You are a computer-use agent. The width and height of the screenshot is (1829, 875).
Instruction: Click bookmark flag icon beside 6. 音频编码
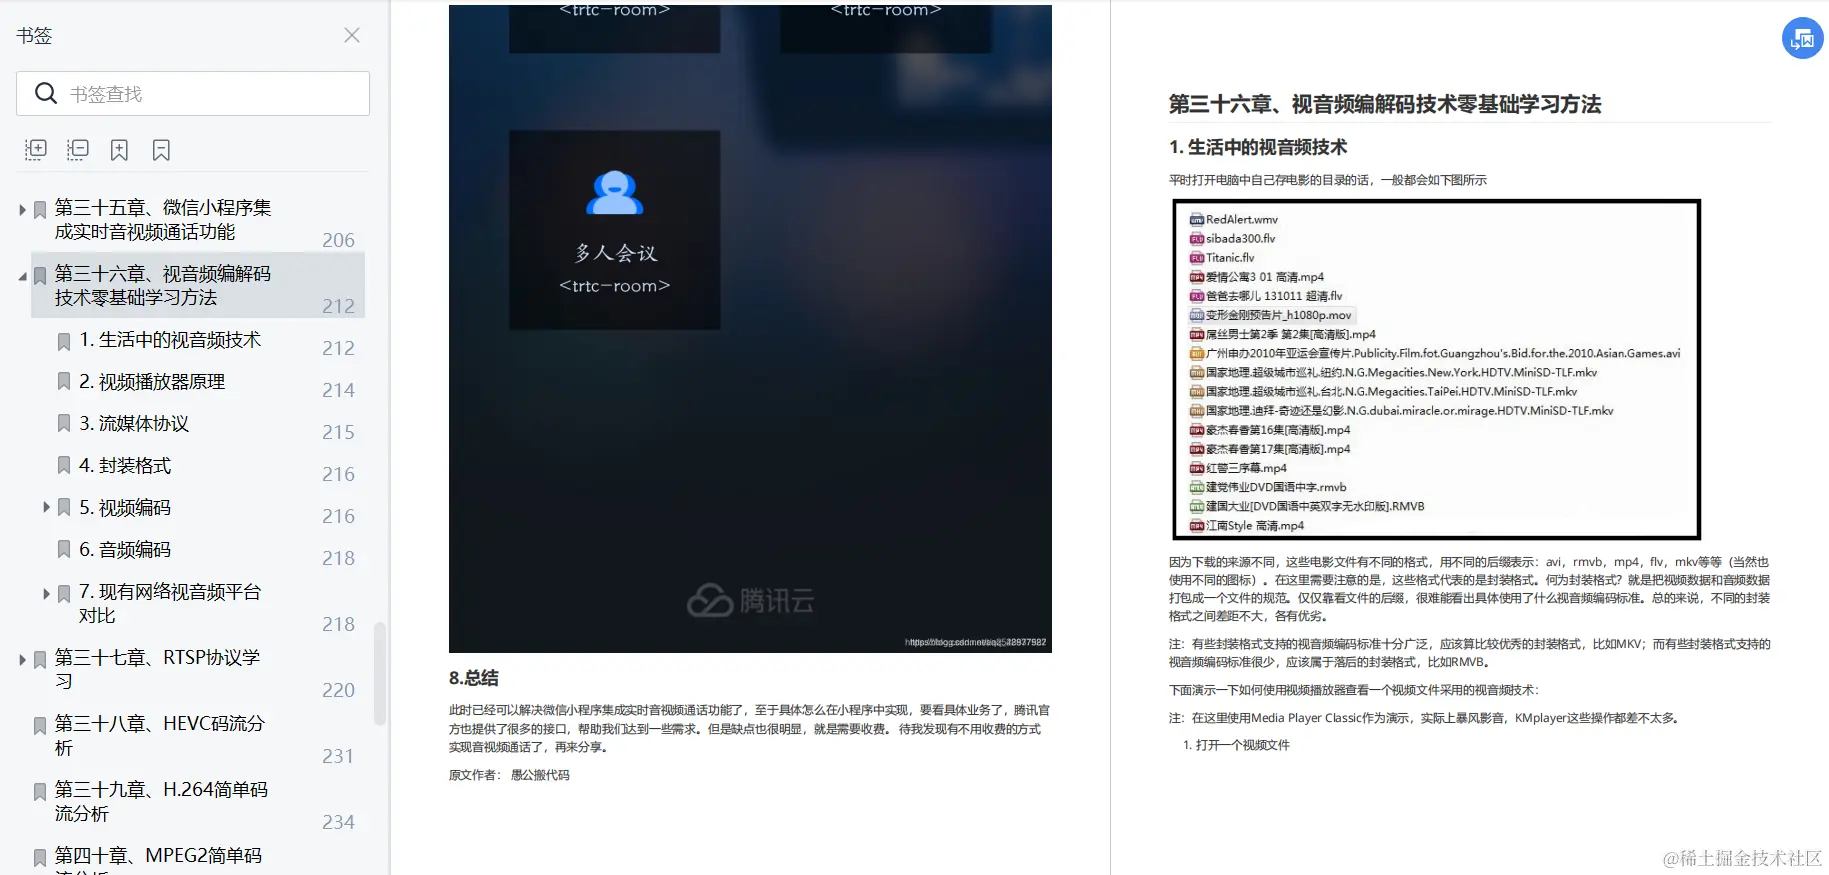point(64,550)
